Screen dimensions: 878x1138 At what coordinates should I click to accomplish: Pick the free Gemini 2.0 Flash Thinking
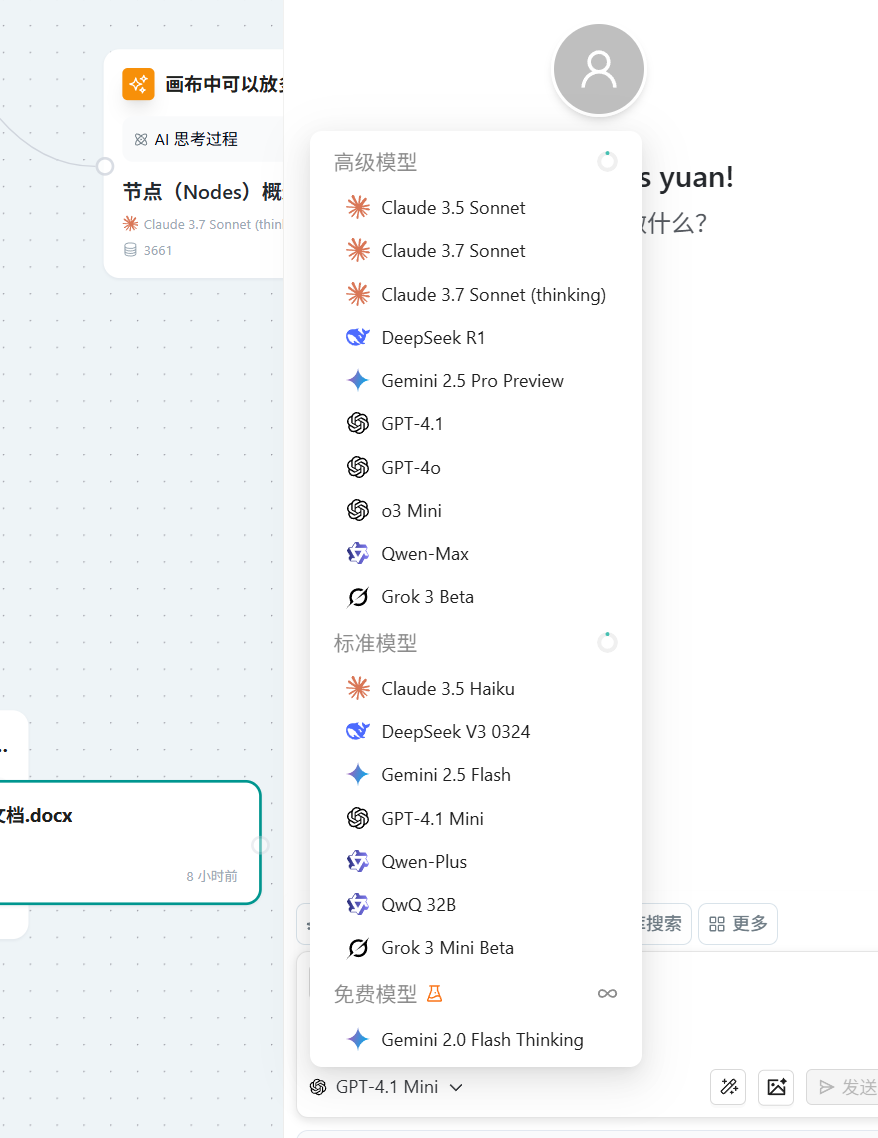click(x=482, y=1040)
